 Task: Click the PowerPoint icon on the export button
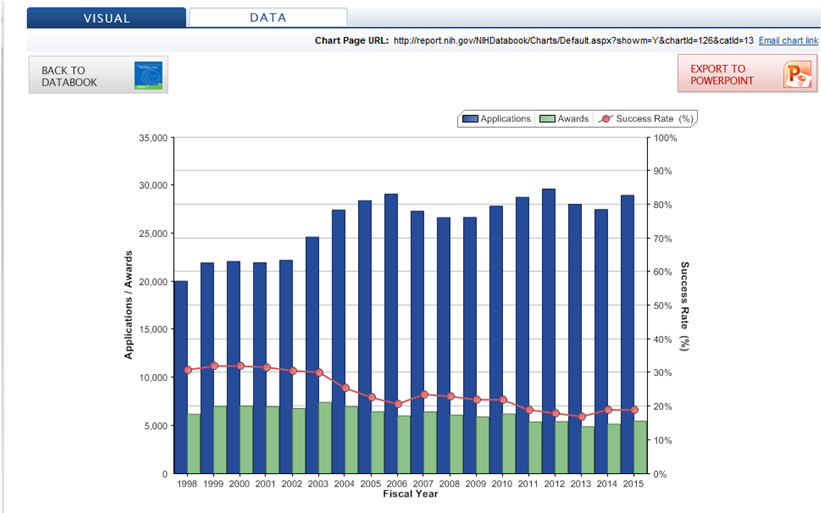pyautogui.click(x=798, y=75)
